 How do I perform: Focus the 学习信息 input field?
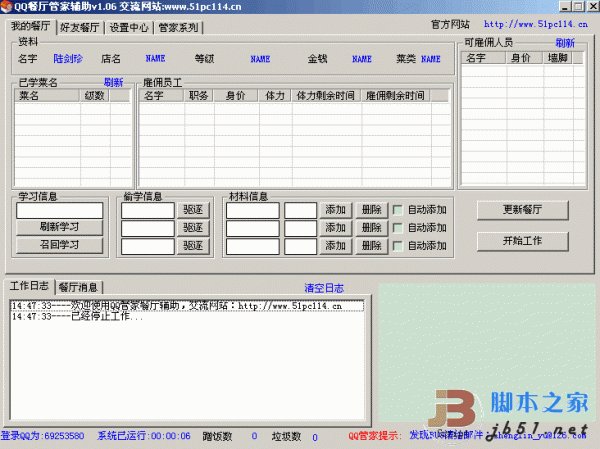pyautogui.click(x=60, y=211)
